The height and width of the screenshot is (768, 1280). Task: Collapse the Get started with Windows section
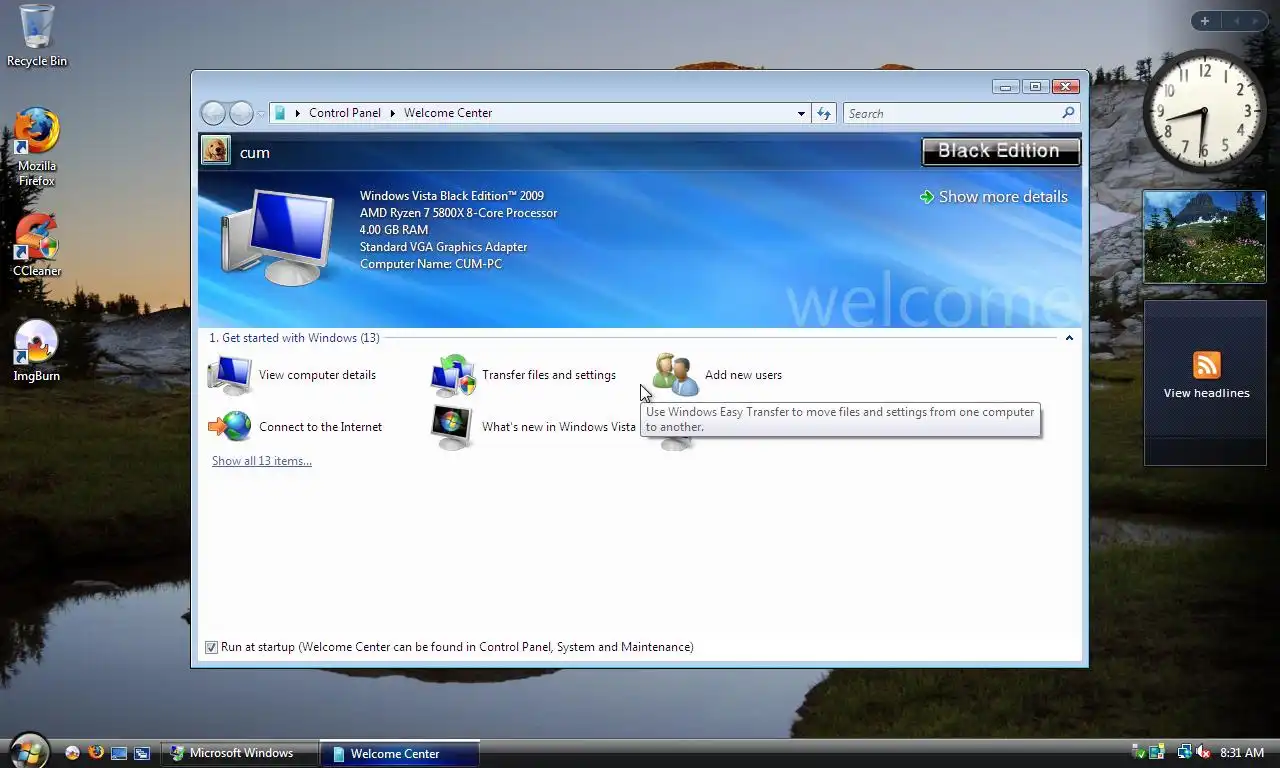1069,338
